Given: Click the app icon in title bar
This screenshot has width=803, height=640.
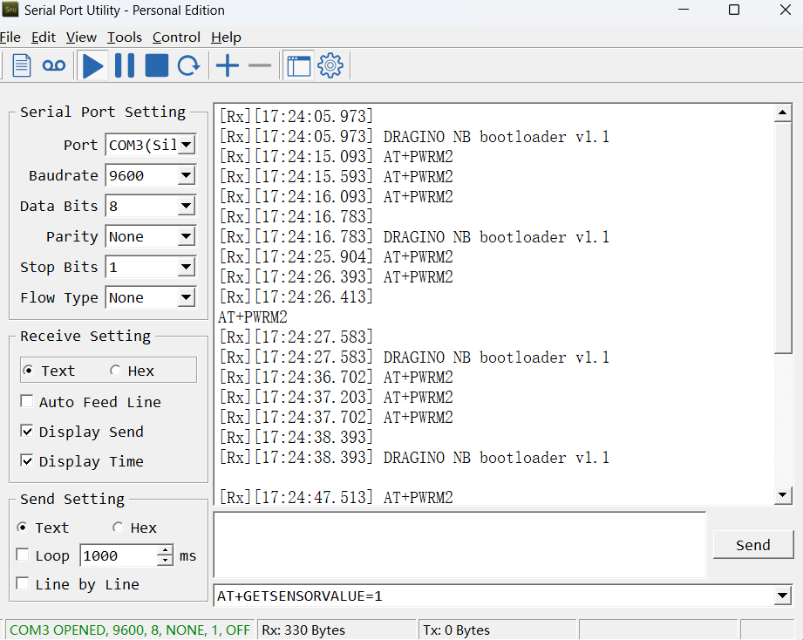Looking at the screenshot, I should pyautogui.click(x=10, y=10).
